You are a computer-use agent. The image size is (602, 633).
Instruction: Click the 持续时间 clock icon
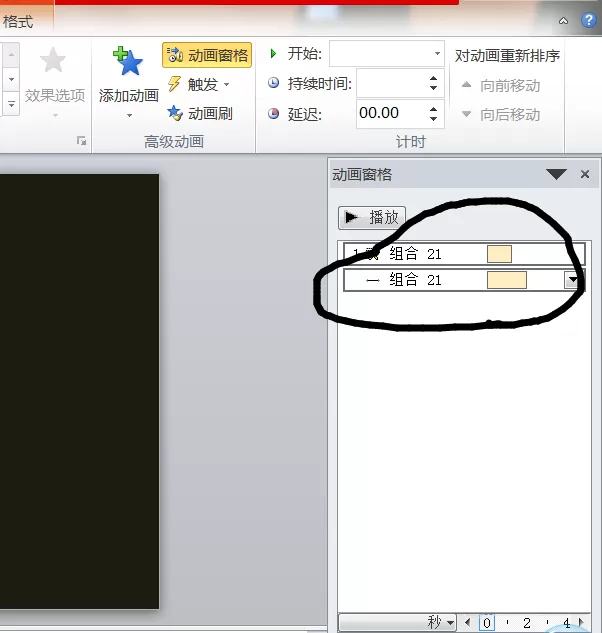coord(273,83)
